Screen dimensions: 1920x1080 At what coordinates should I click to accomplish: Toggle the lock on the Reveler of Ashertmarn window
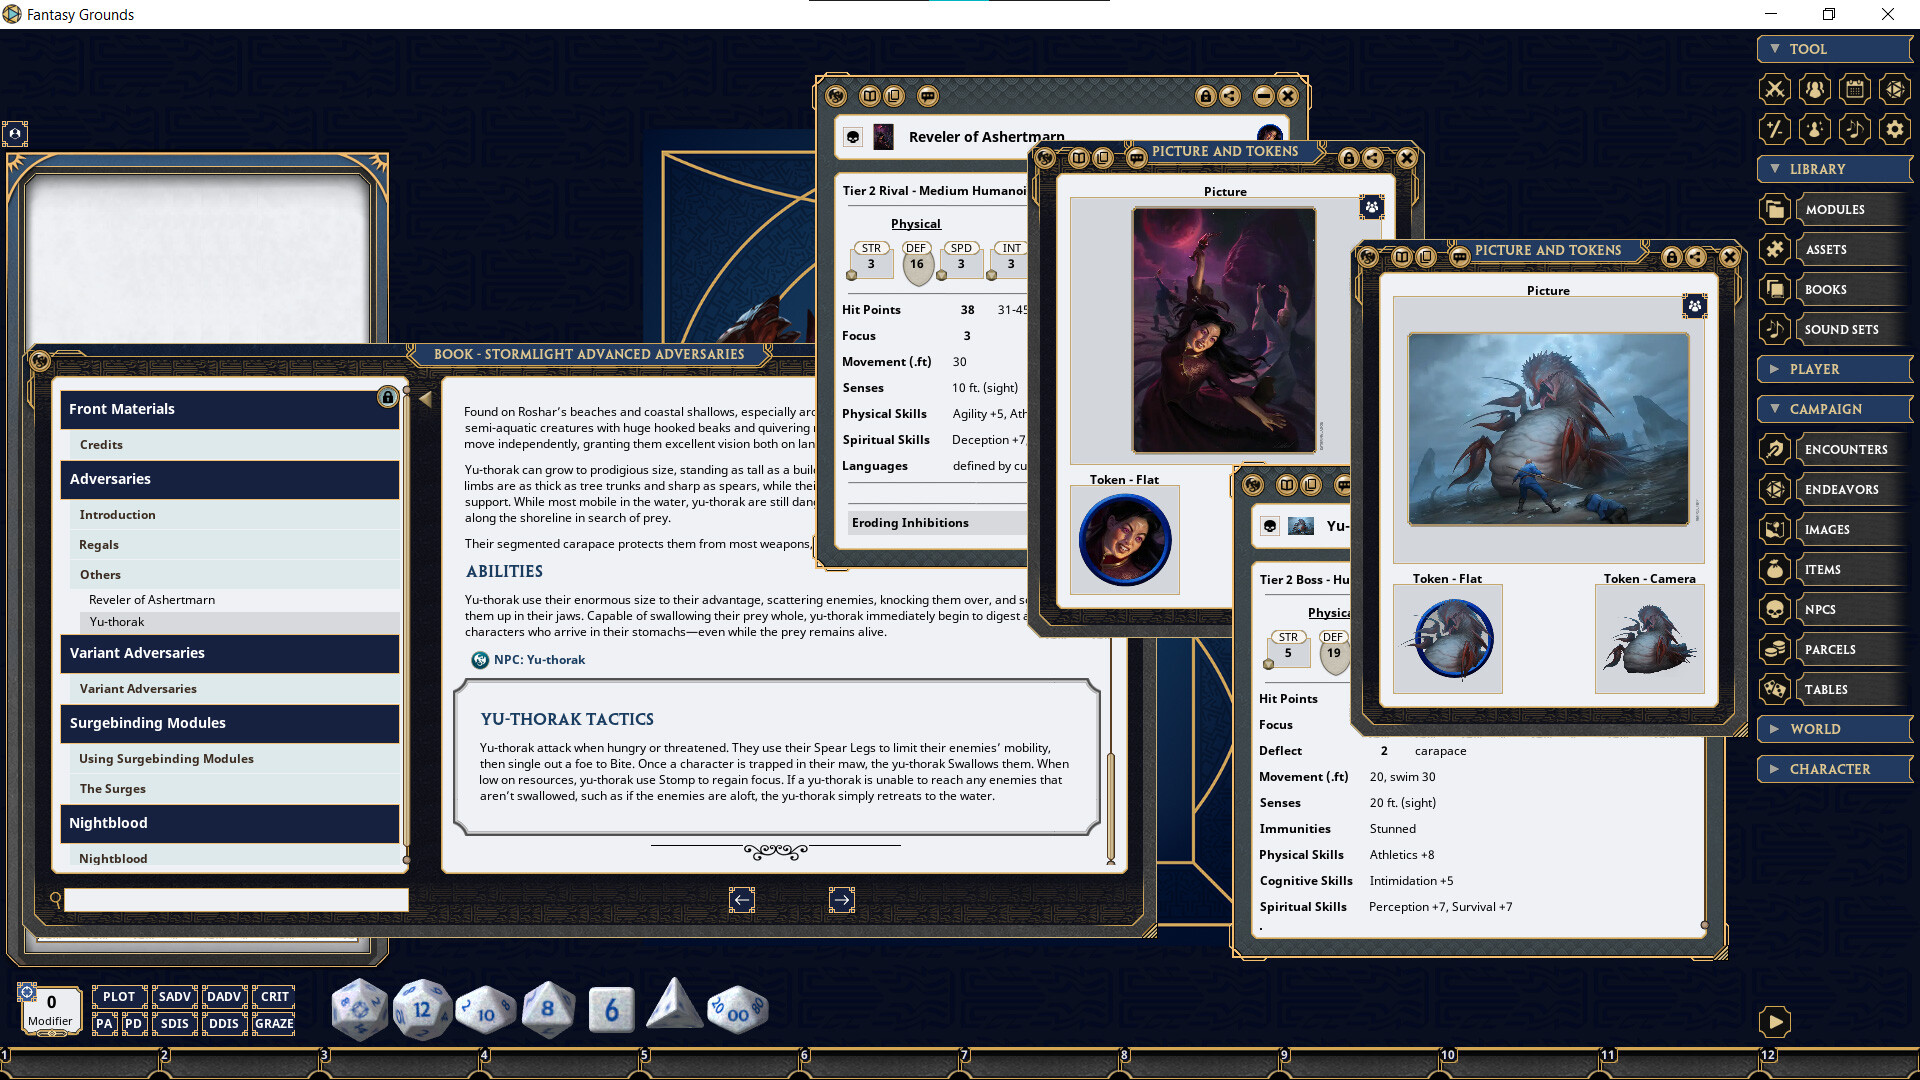(1204, 95)
